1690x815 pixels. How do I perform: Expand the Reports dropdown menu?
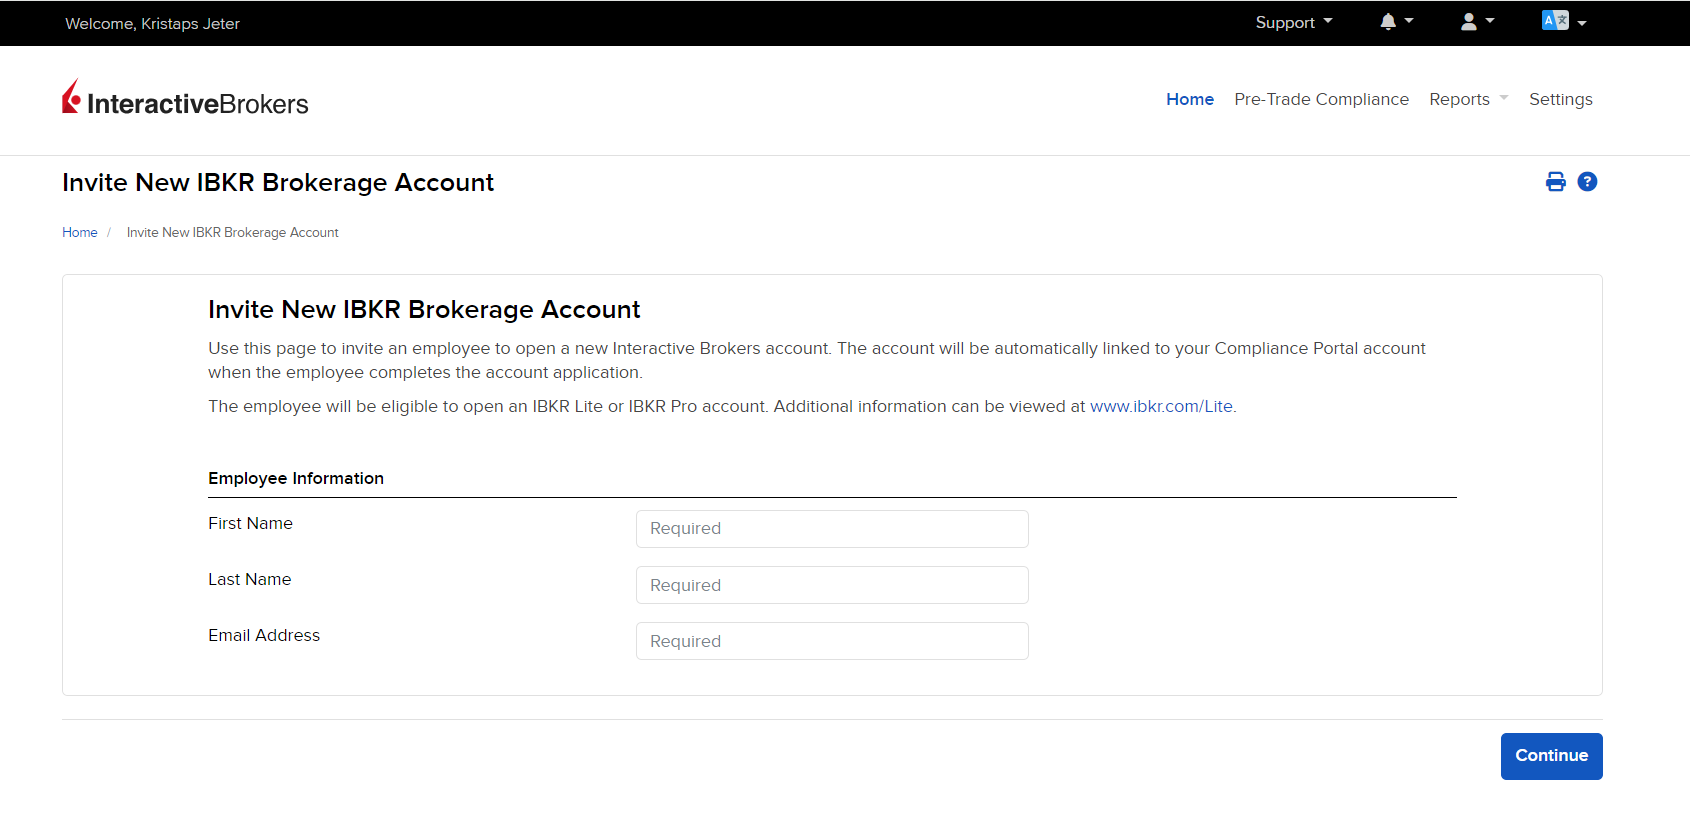pos(1468,99)
